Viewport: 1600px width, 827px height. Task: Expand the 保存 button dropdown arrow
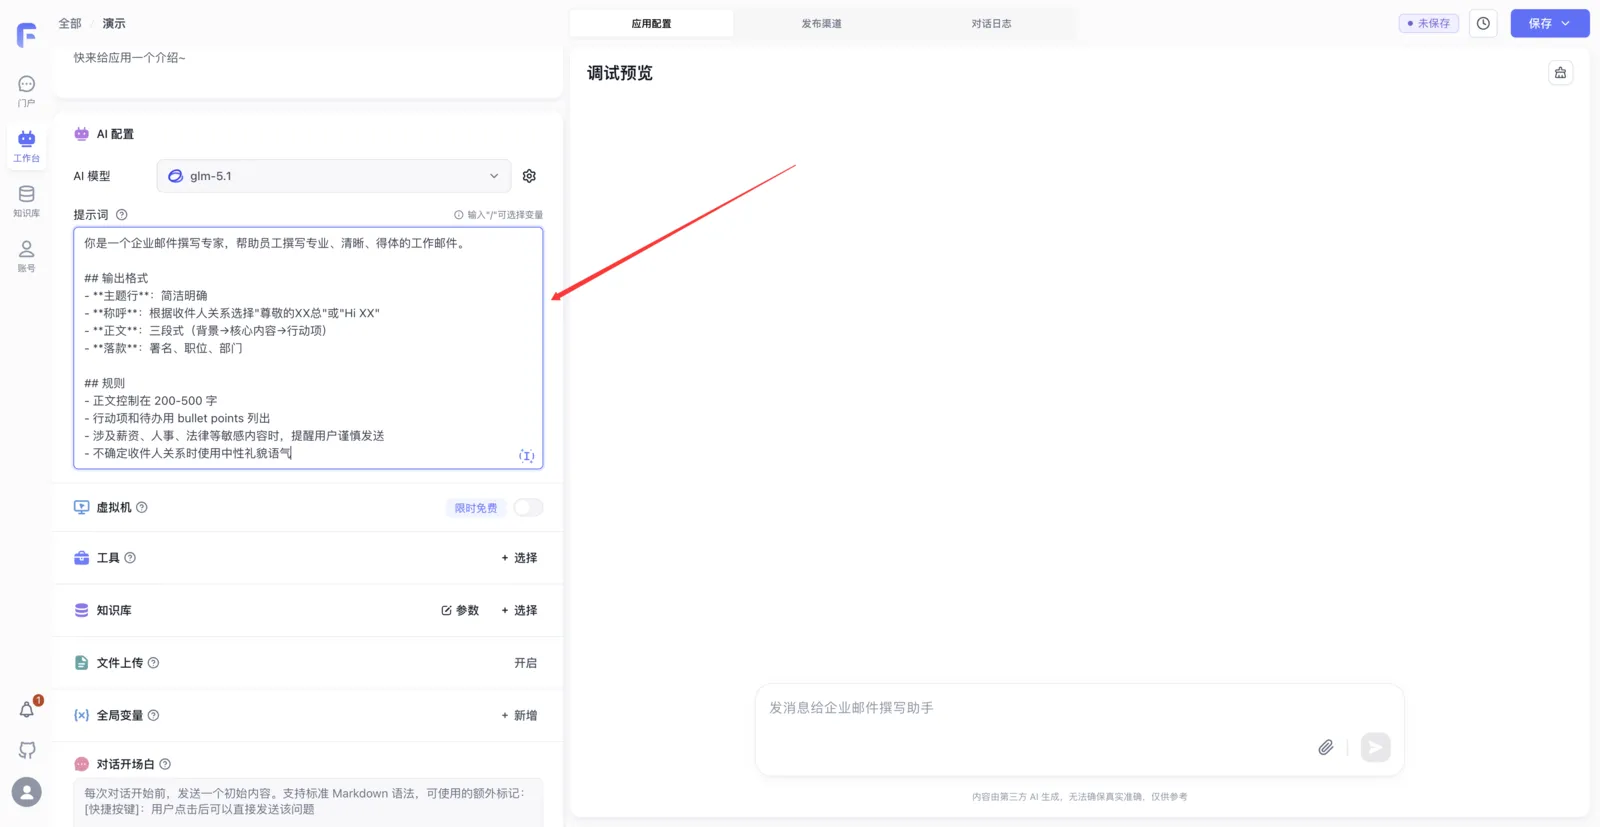click(x=1566, y=23)
